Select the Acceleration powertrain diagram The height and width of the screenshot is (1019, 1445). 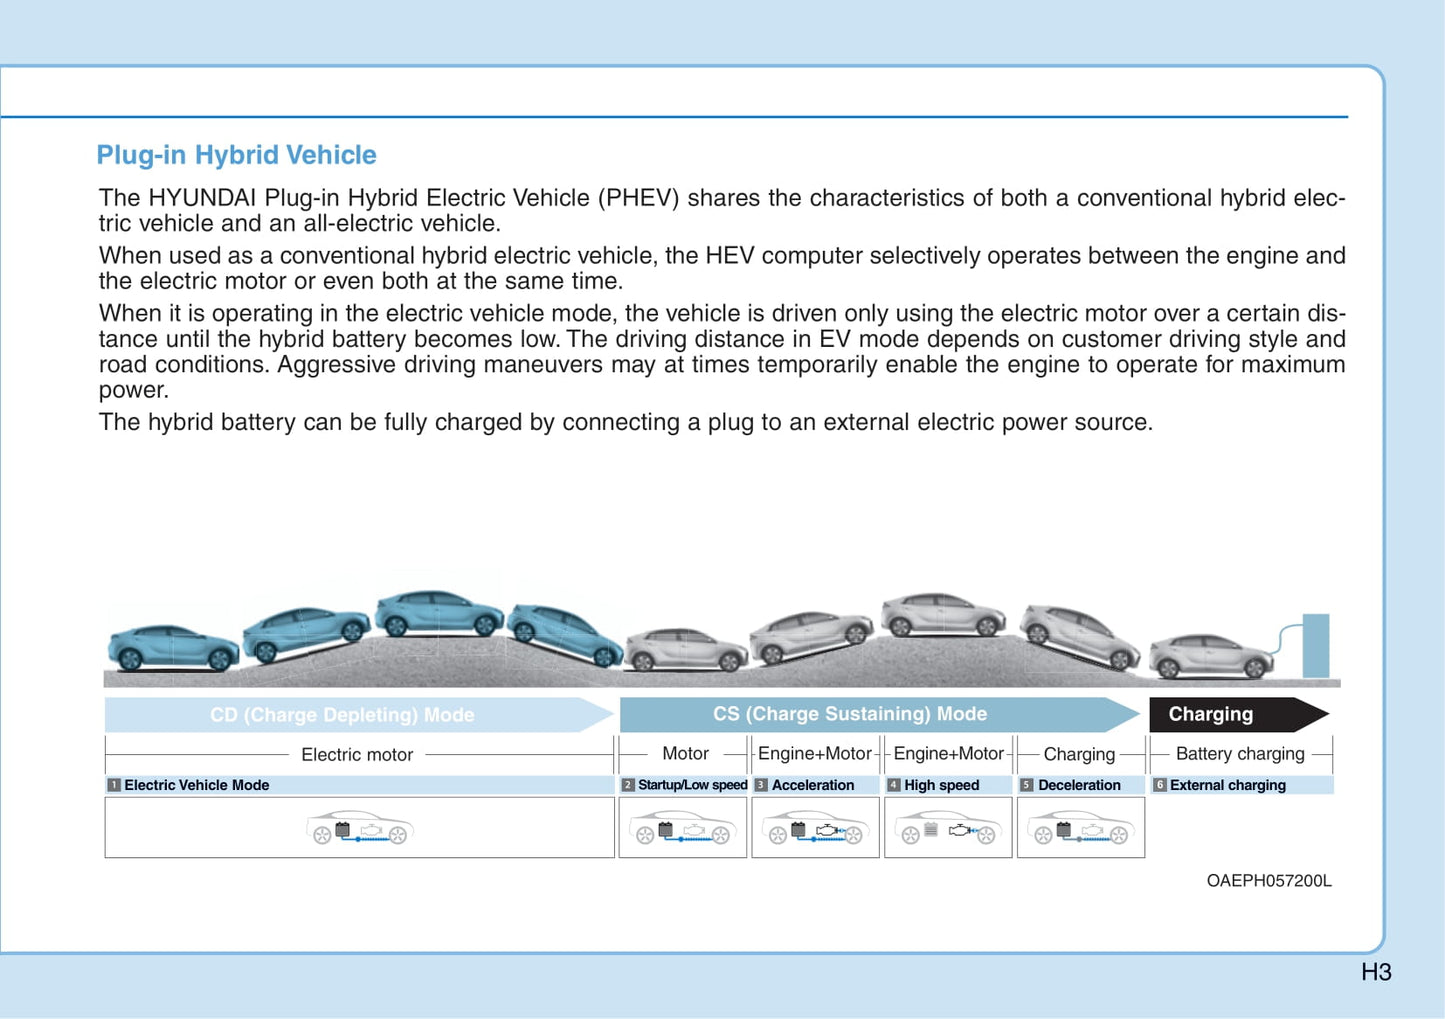point(815,828)
